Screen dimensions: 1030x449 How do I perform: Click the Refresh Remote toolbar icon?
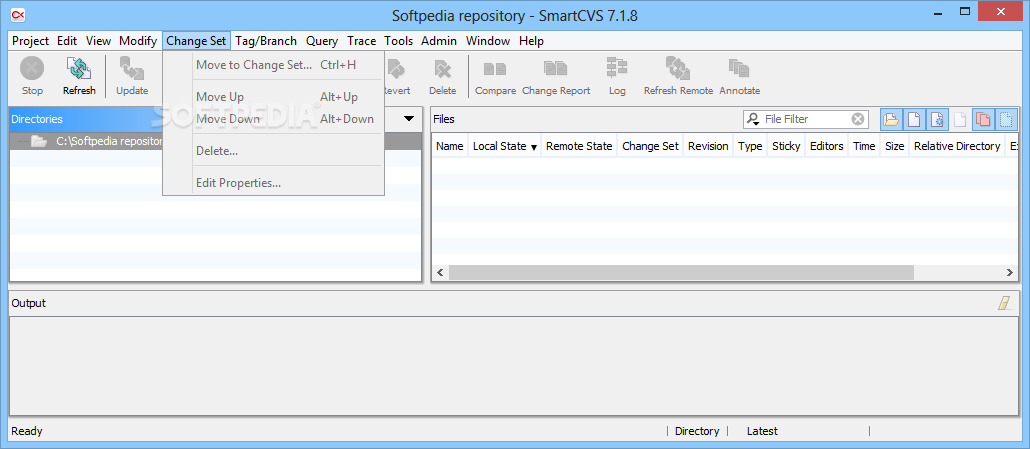(x=678, y=69)
